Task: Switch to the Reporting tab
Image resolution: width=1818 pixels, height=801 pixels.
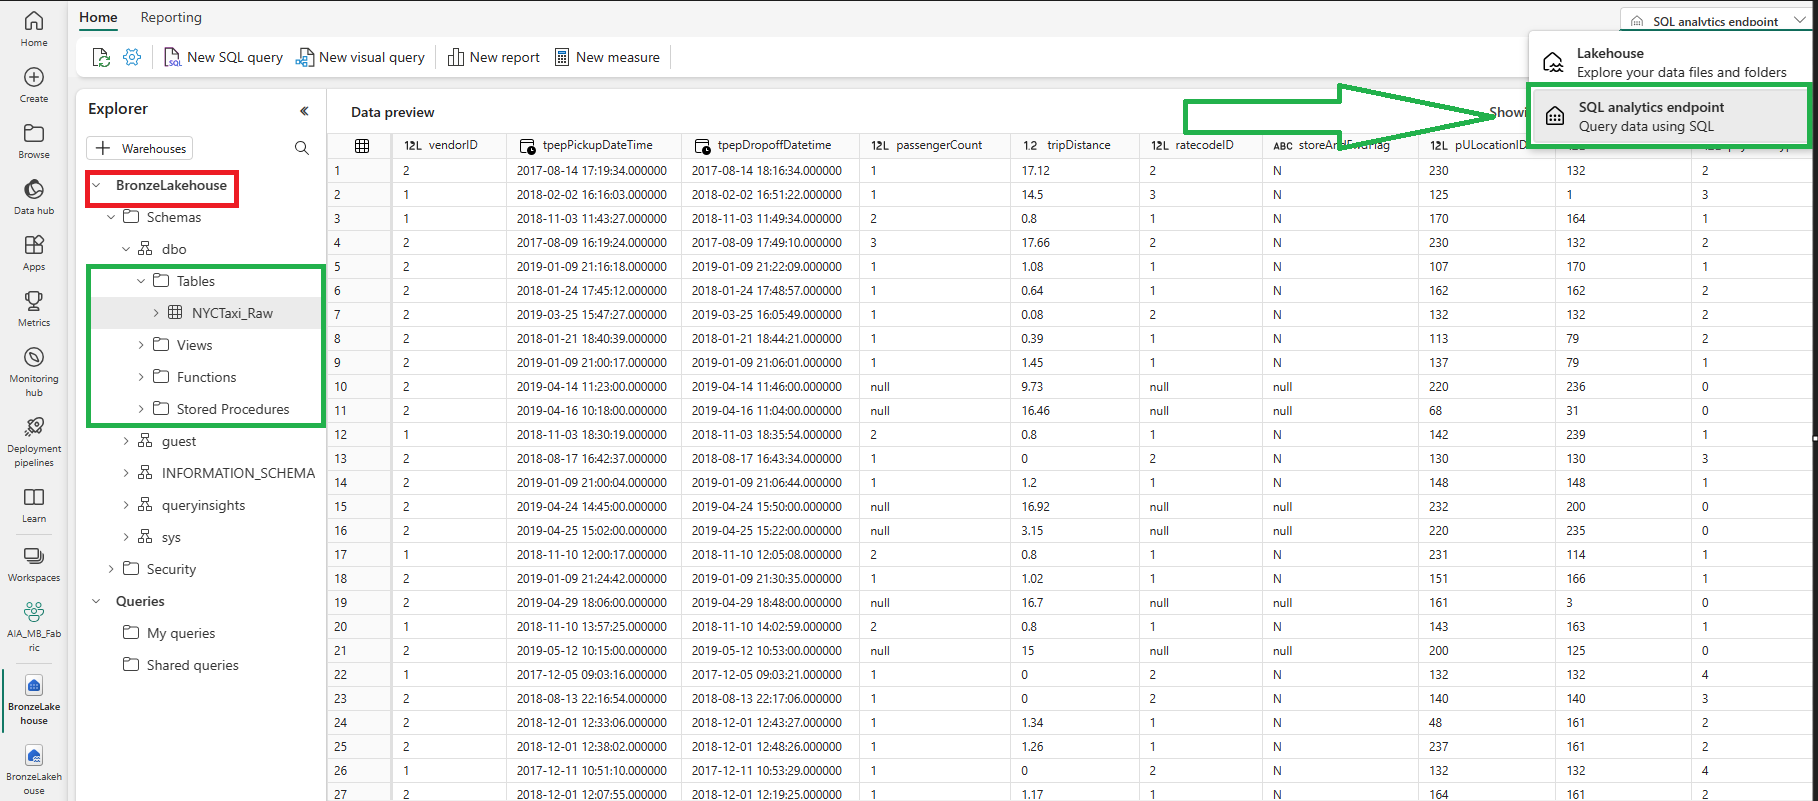Action: coord(171,17)
